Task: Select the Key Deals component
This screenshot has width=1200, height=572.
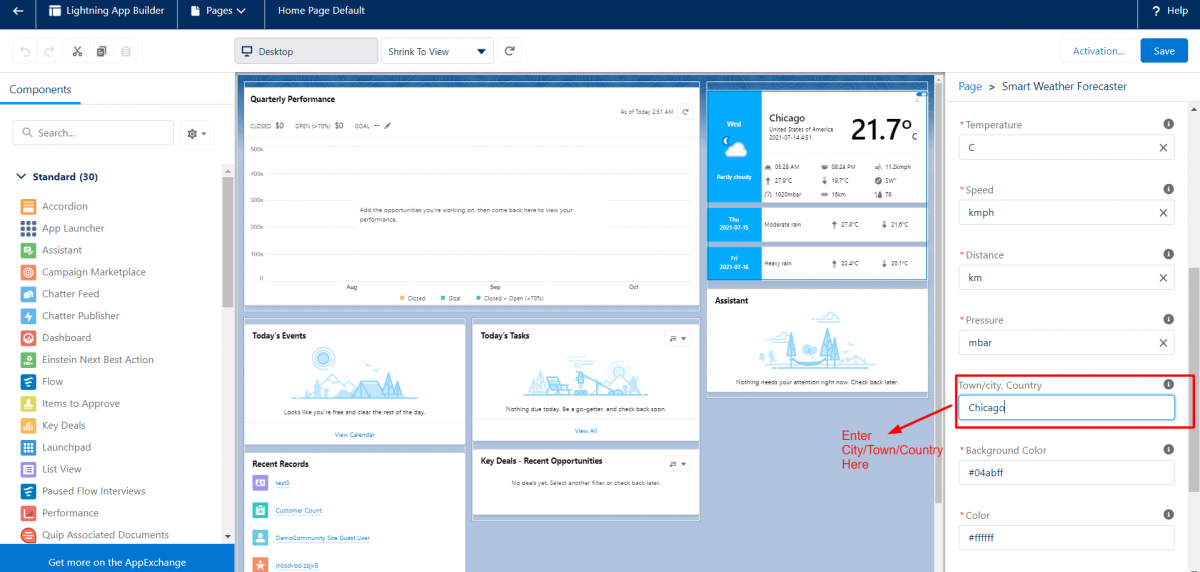Action: (53, 426)
